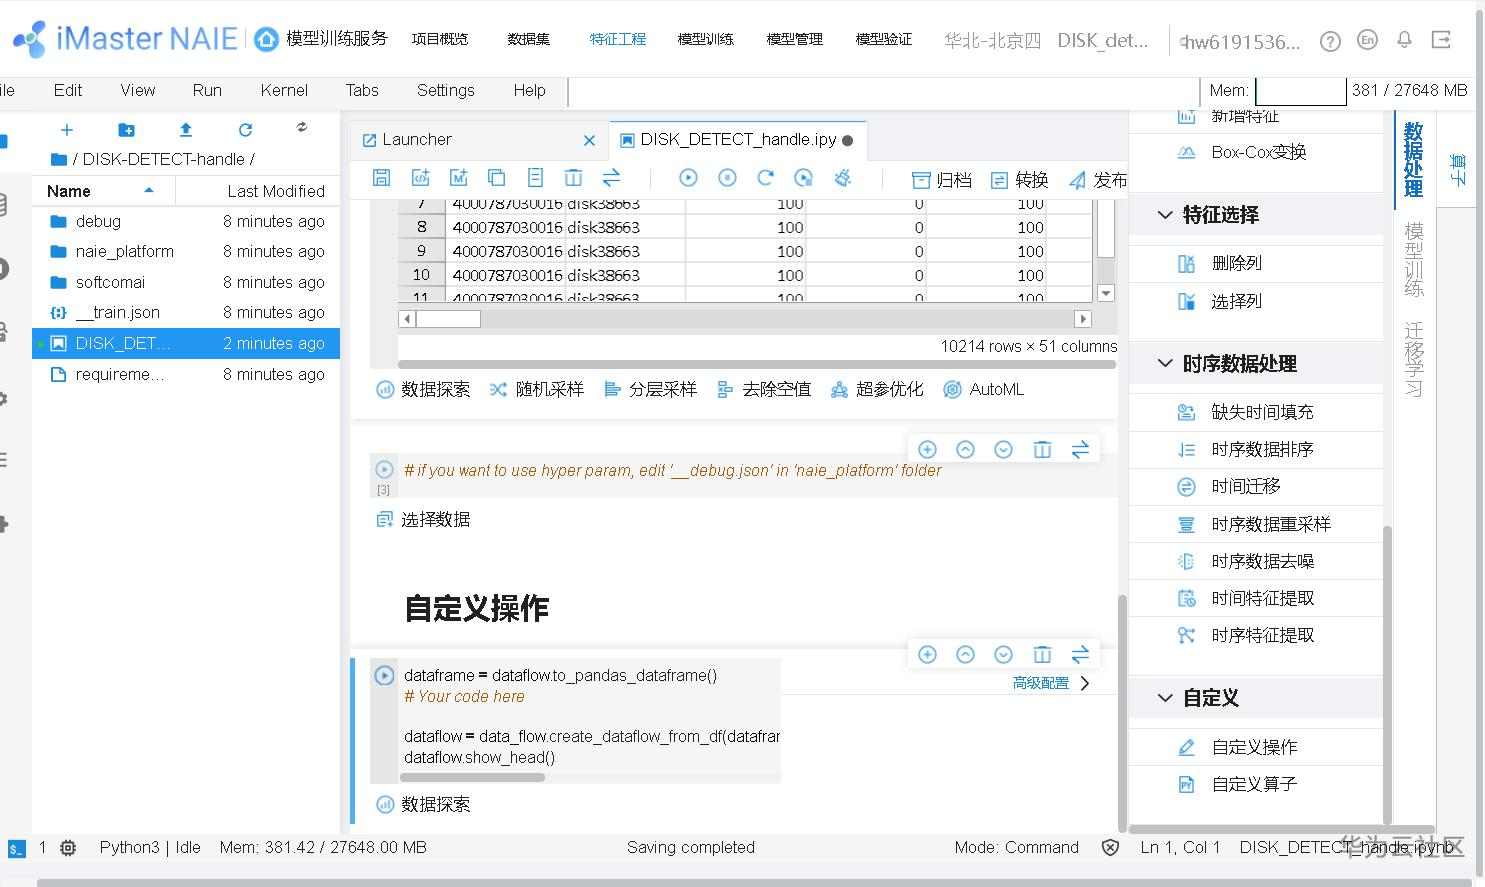Save the notebook with the disk icon

pos(381,178)
